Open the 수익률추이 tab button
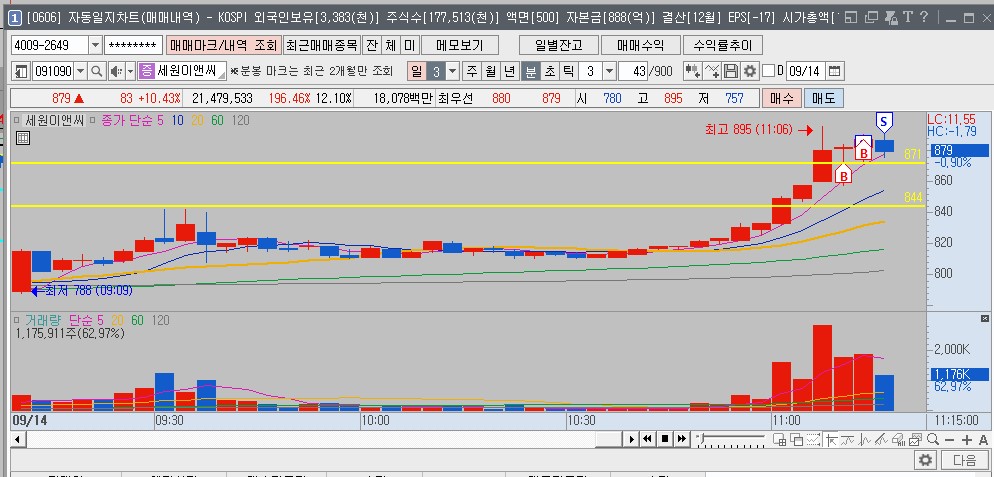The image size is (994, 477). (723, 45)
